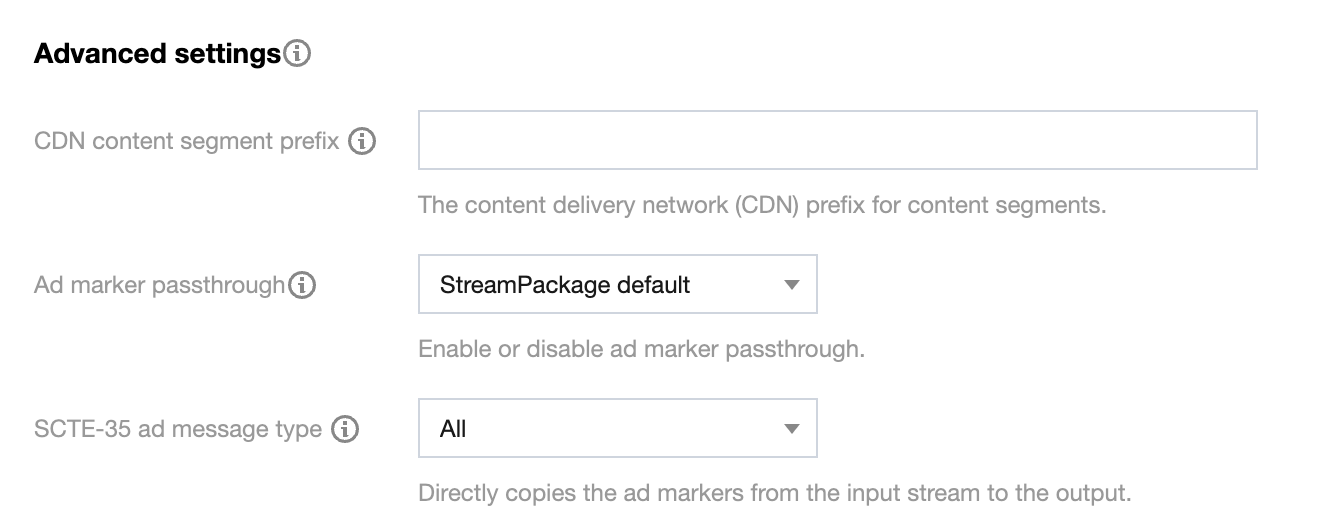Screen dimensions: 1336x528
Task: Click the text Enable or disable ad marker passthrough
Action: (641, 350)
